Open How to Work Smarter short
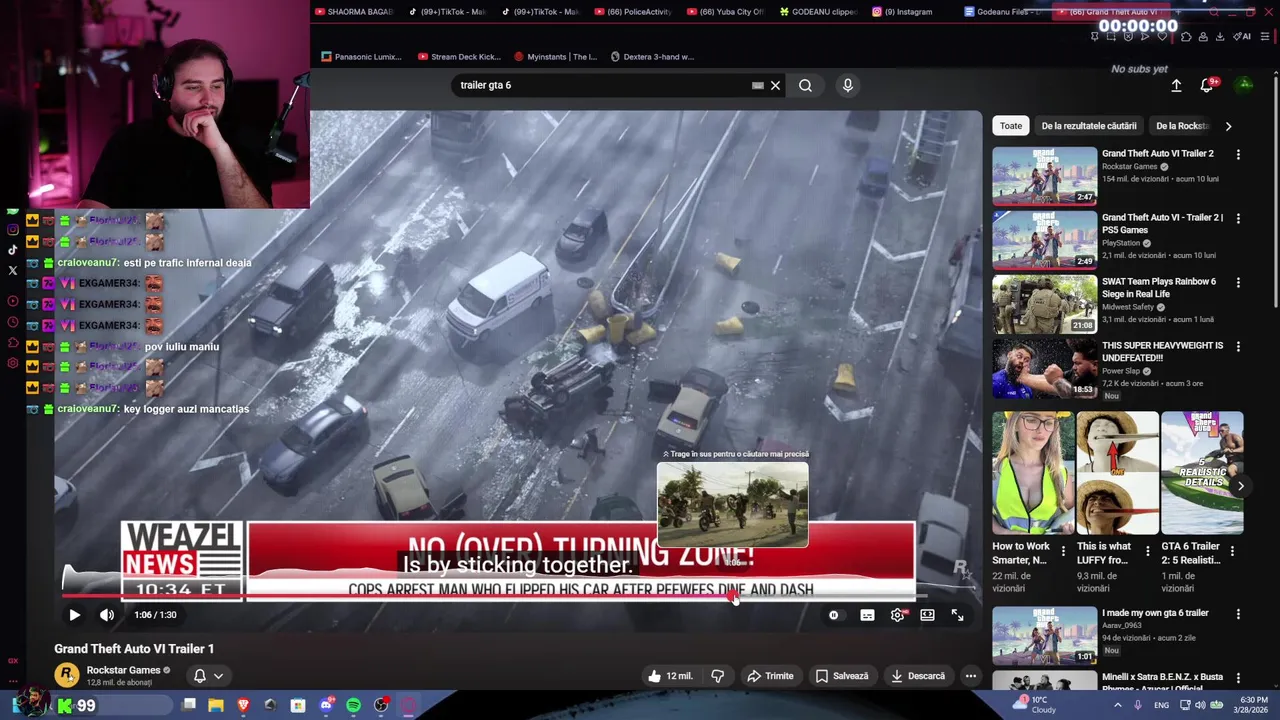 [1032, 472]
